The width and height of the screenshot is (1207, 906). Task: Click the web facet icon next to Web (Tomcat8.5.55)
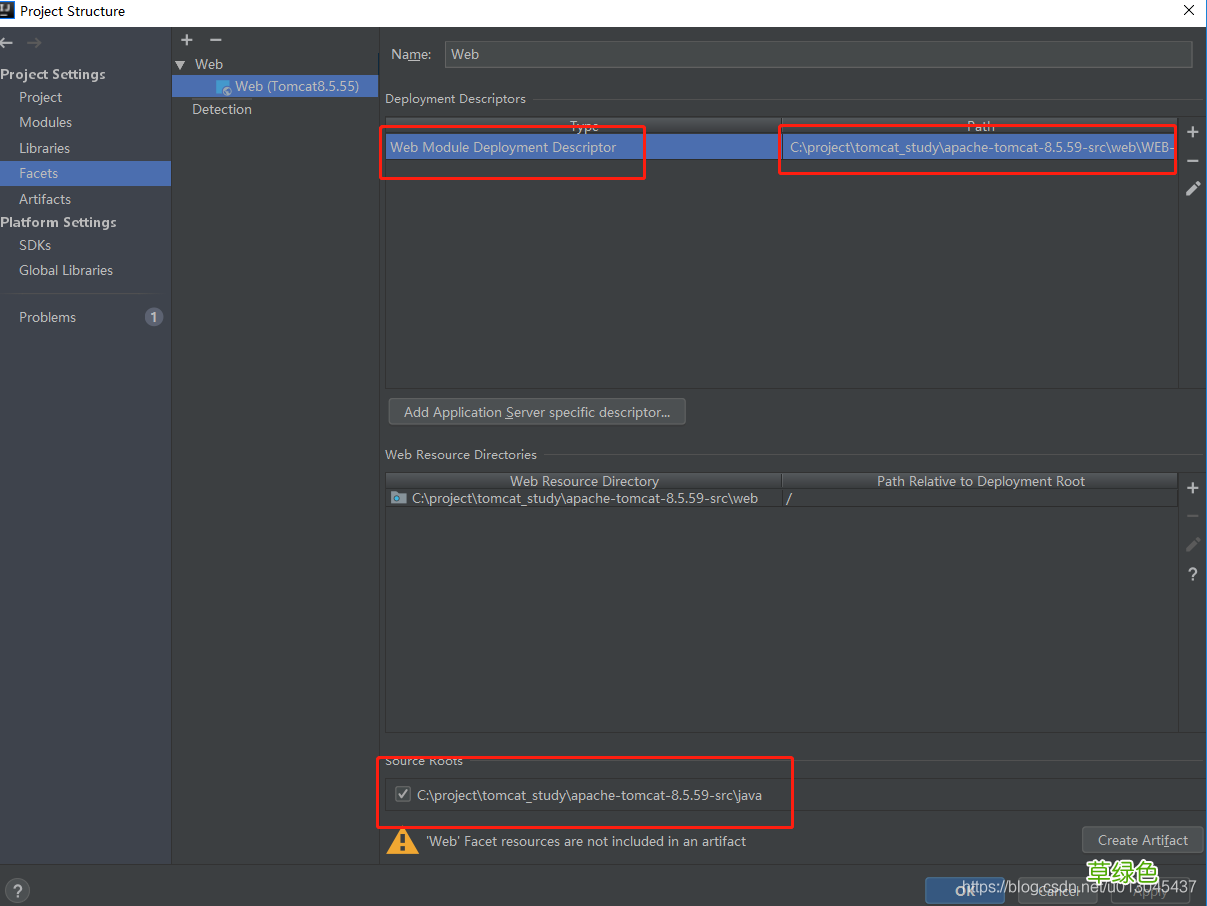[x=223, y=87]
